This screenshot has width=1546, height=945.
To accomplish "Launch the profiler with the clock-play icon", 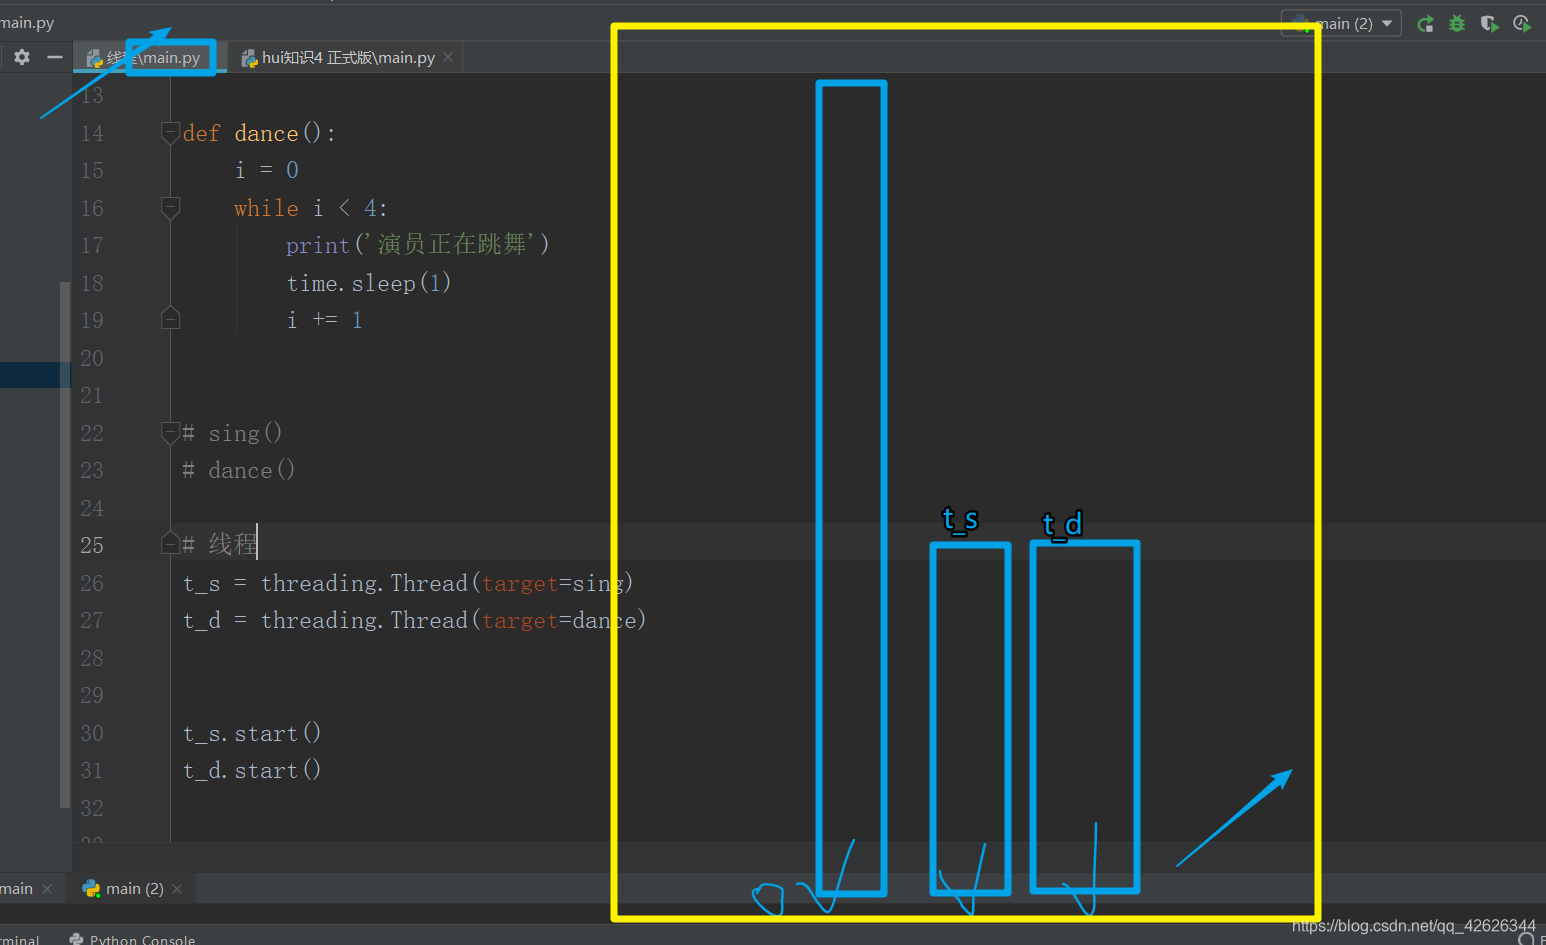I will click(x=1522, y=23).
